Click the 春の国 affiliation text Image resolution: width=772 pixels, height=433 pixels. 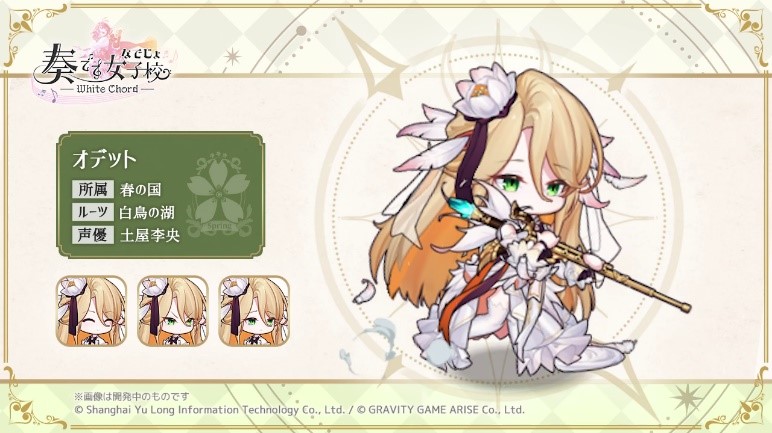point(140,189)
